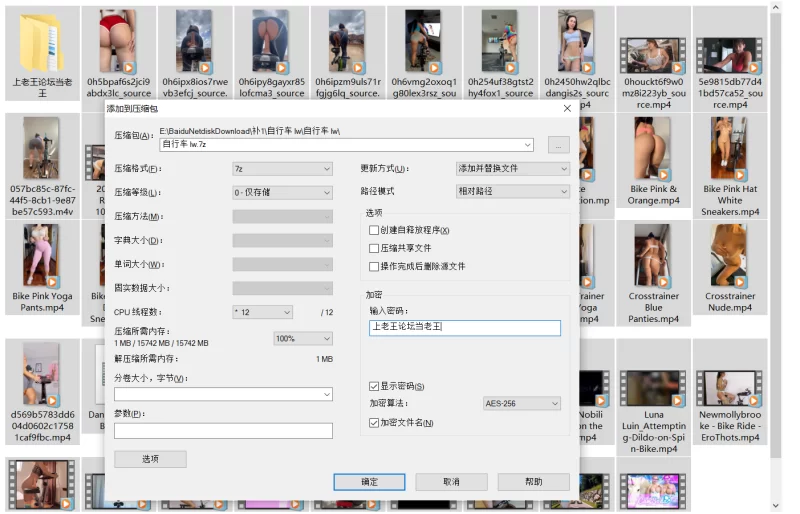Select the 057bc85c-87fc m4v file thumbnail
800x514 pixels.
42,148
